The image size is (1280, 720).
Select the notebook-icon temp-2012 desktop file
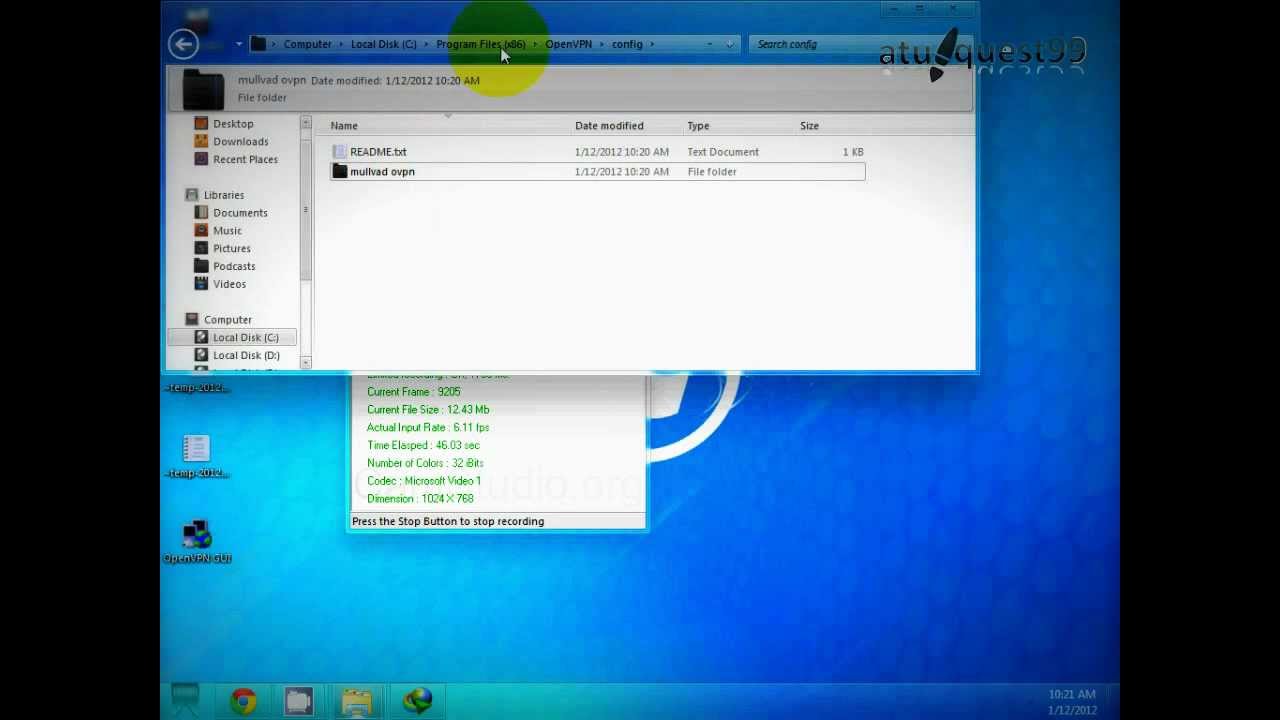click(x=196, y=456)
